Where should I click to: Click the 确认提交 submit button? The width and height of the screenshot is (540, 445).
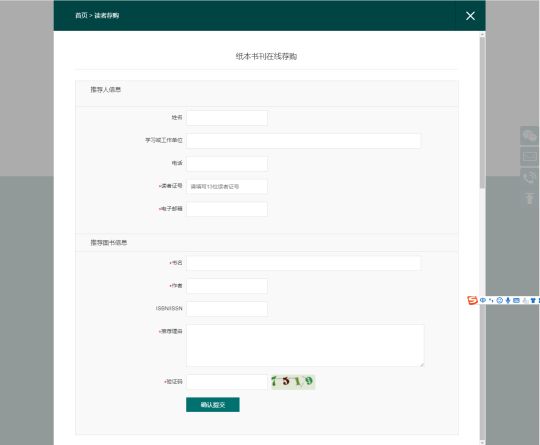pyautogui.click(x=213, y=405)
